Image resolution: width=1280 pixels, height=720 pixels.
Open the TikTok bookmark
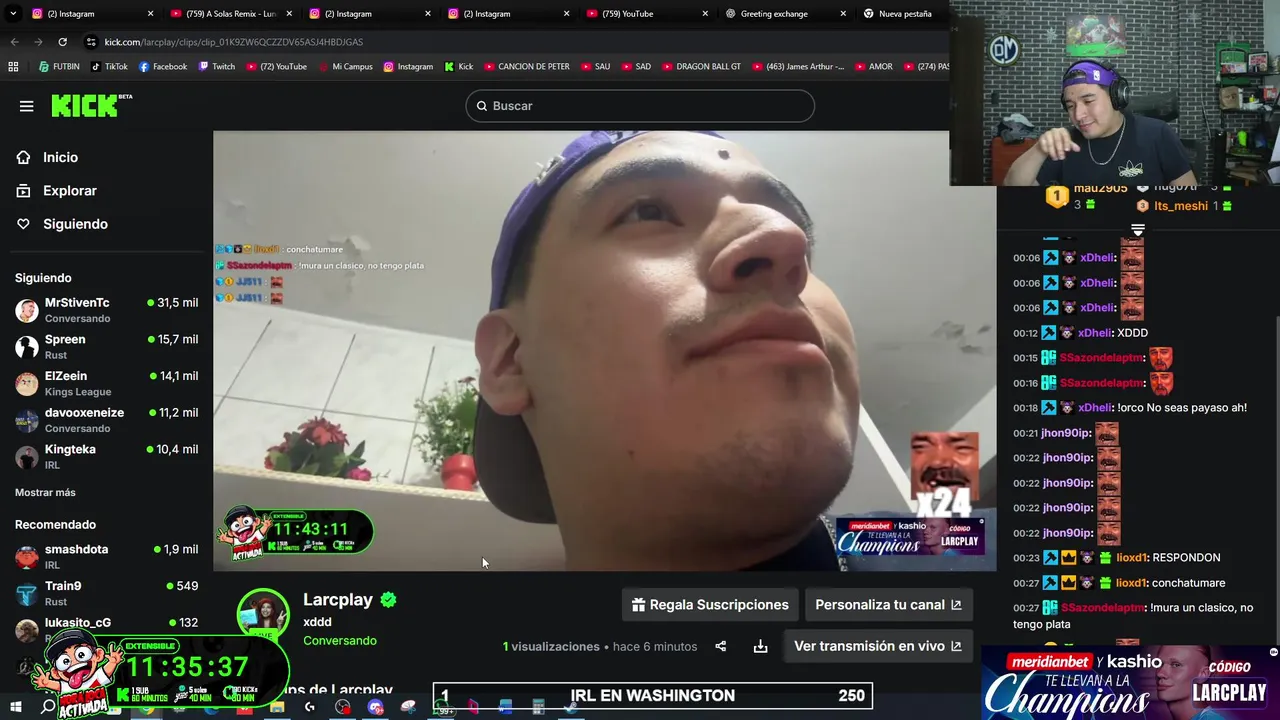pos(109,67)
